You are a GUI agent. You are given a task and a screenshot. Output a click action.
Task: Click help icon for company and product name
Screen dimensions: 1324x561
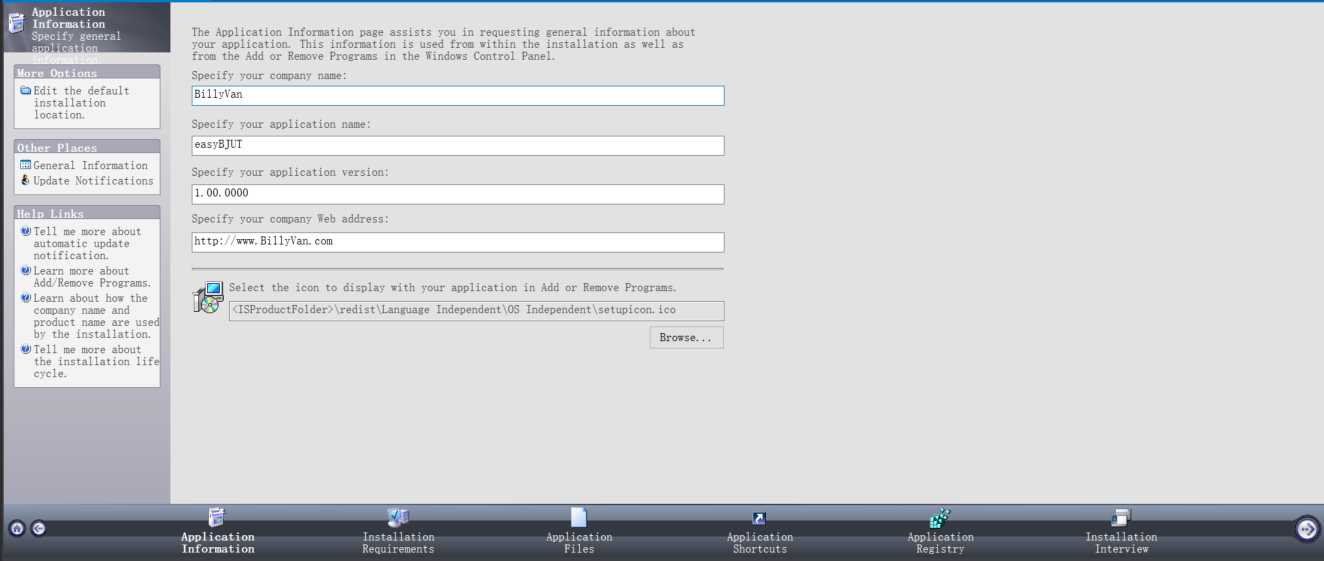[26, 298]
